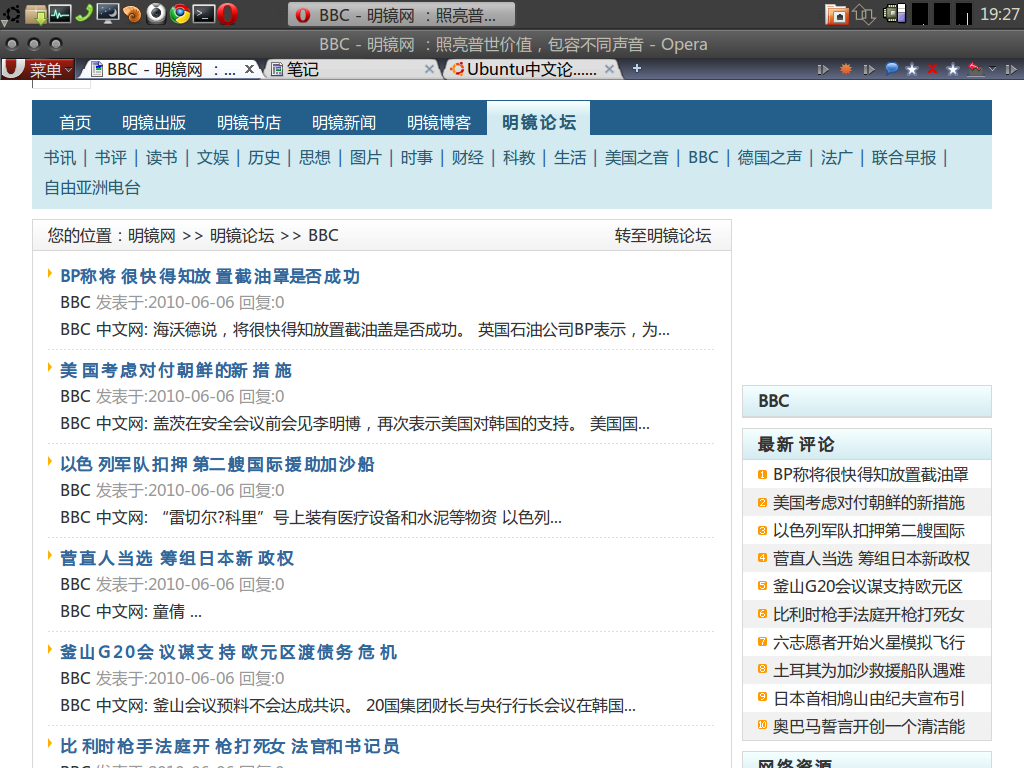Screen dimensions: 1024x768
Task: Expand the arrow beside closed tabs icon
Action: click(993, 69)
